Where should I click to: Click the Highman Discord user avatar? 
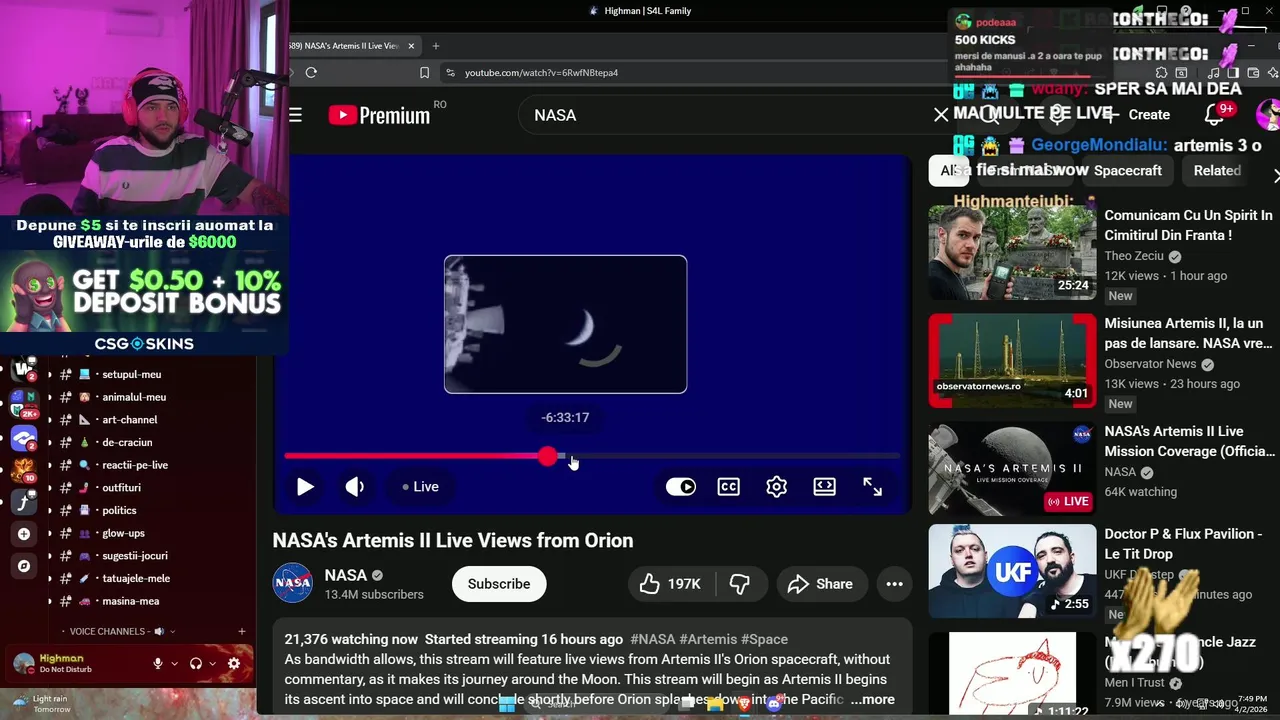[x=24, y=663]
